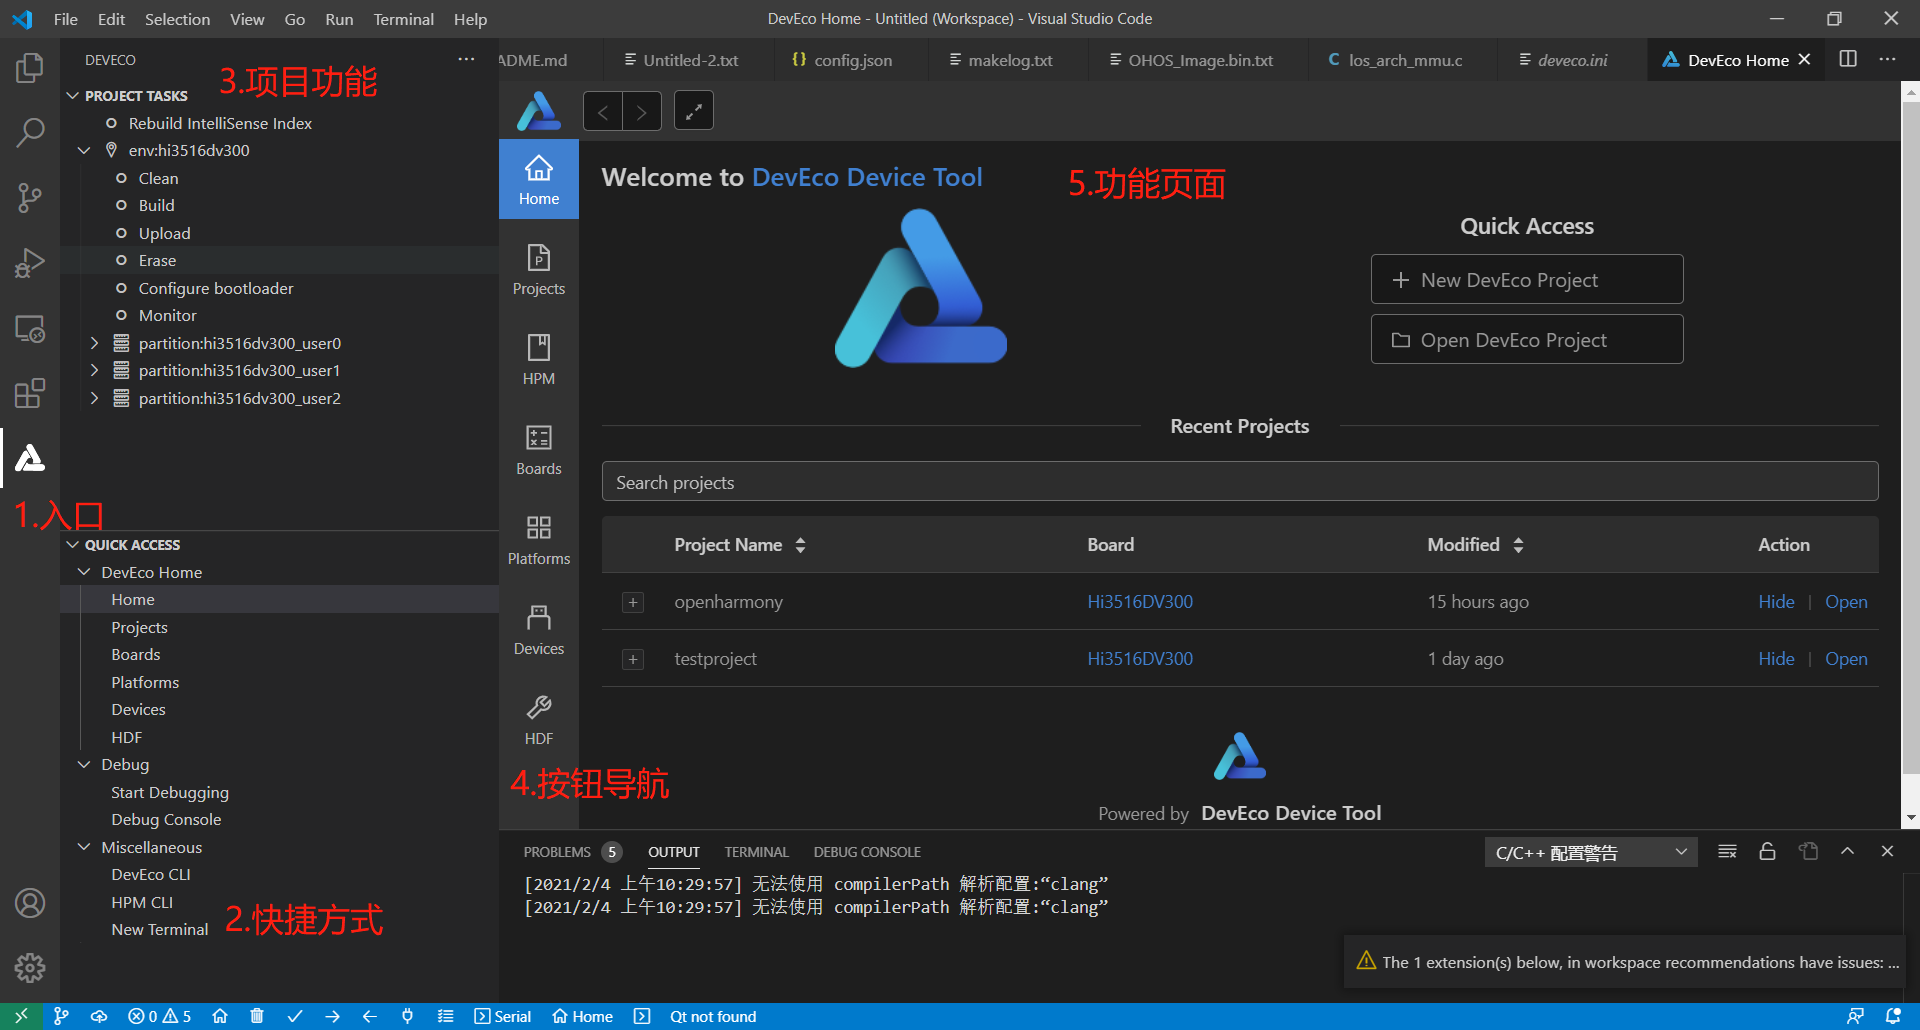This screenshot has width=1920, height=1030.
Task: Open Devices page in DevEco navigation
Action: 539,630
